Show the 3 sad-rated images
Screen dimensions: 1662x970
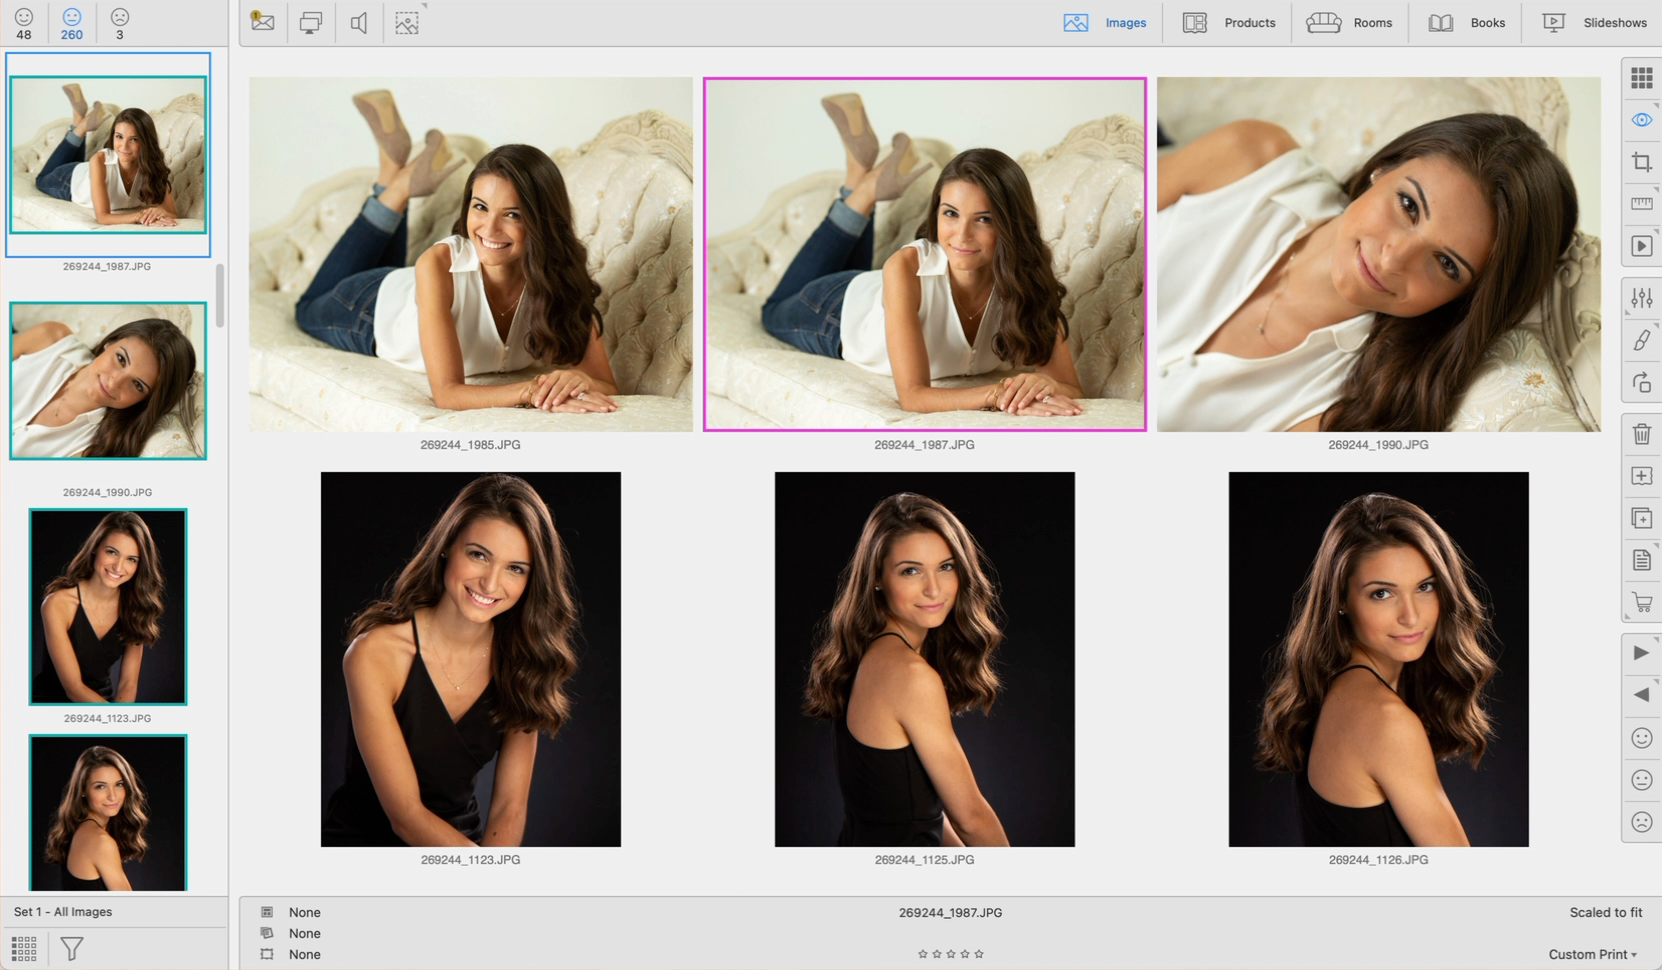pyautogui.click(x=120, y=23)
